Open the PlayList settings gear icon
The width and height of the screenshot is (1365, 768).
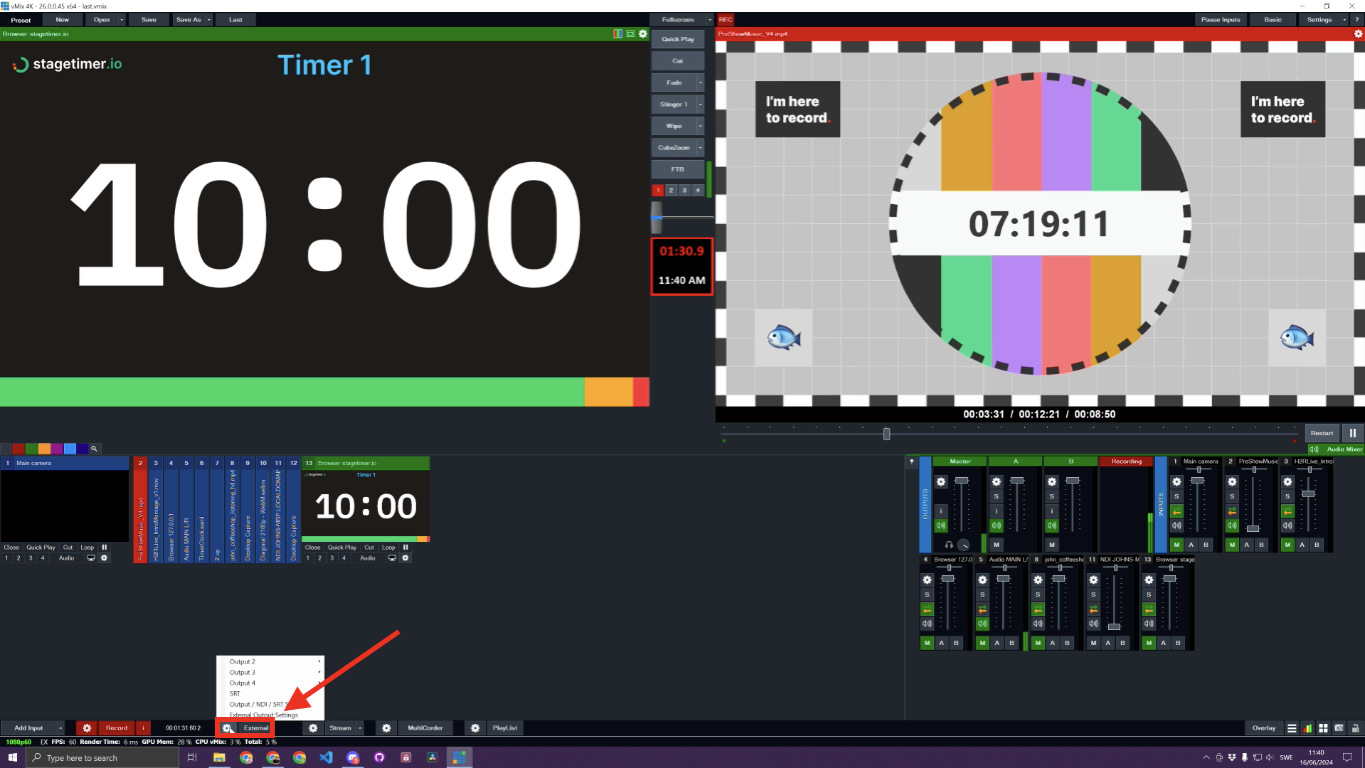473,728
